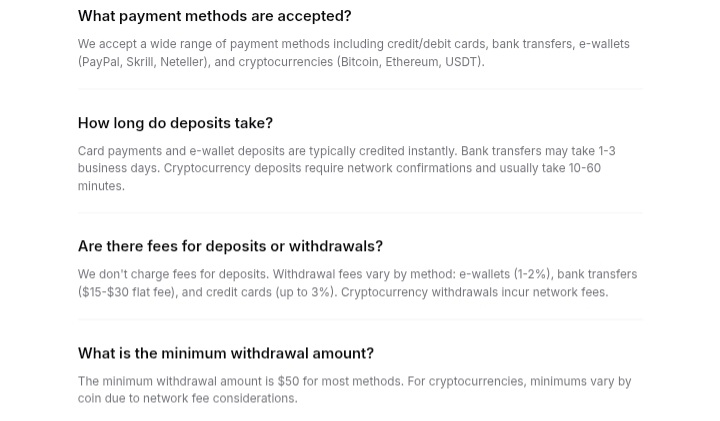Image resolution: width=720 pixels, height=421 pixels.
Task: Click the "Cryptocurrency withdrawals incur network fees" sentence
Action: [x=474, y=292]
